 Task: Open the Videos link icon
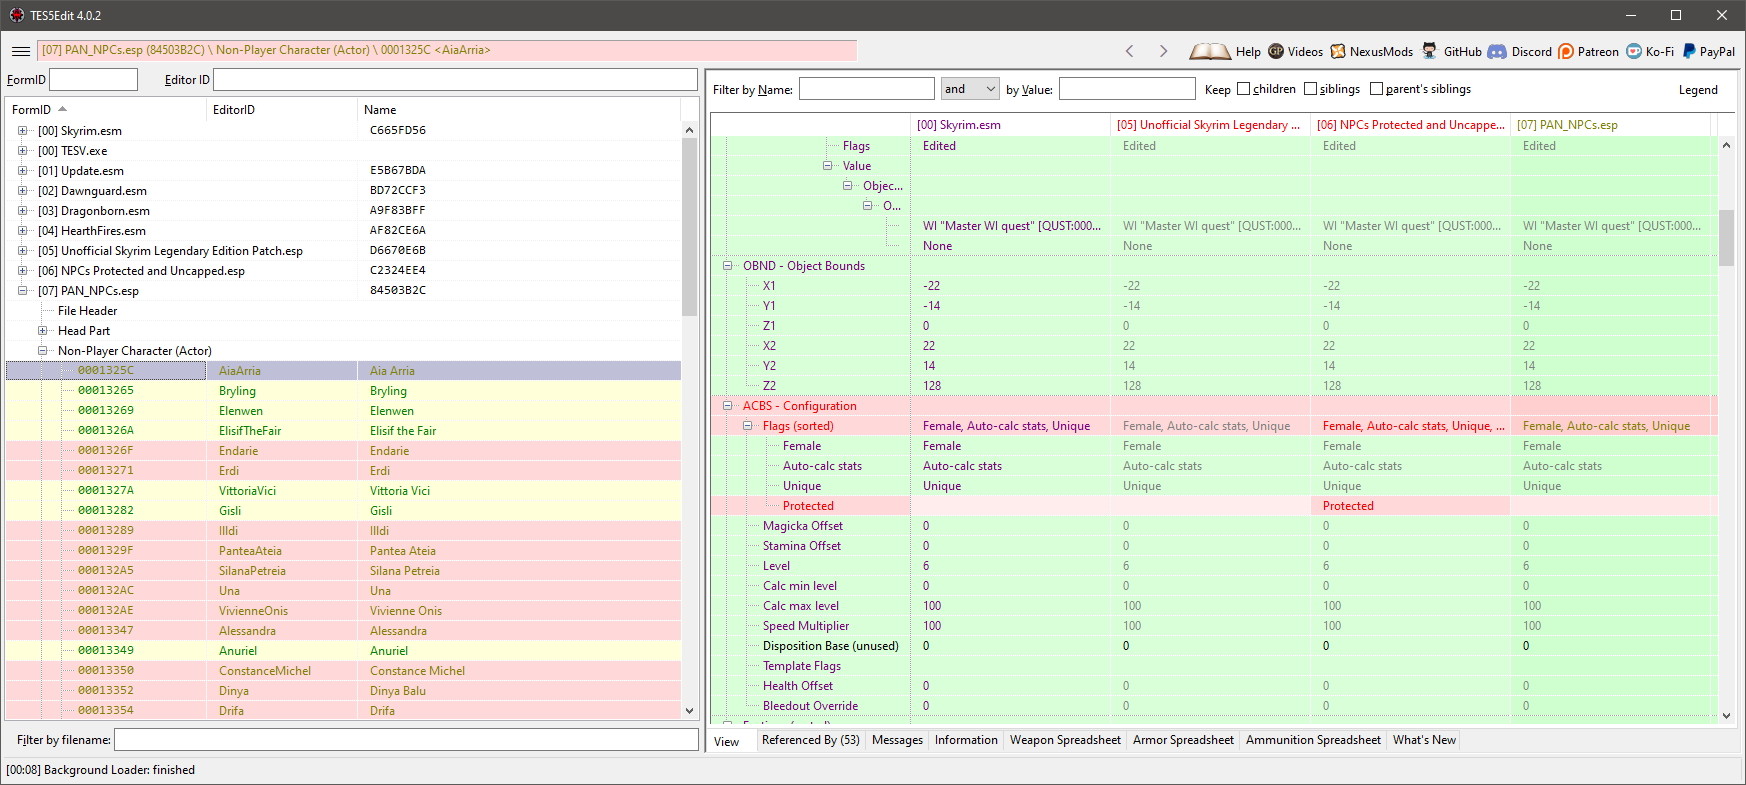pyautogui.click(x=1276, y=51)
